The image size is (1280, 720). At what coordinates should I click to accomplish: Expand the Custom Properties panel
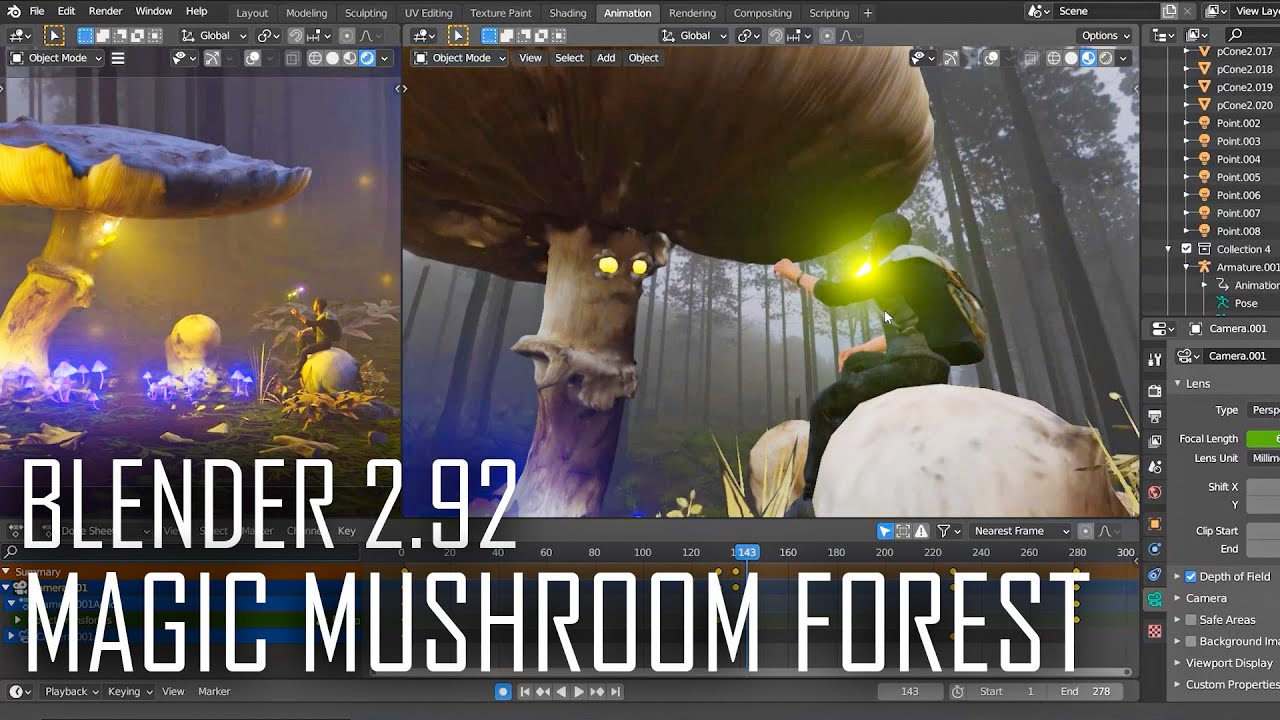(x=1232, y=685)
